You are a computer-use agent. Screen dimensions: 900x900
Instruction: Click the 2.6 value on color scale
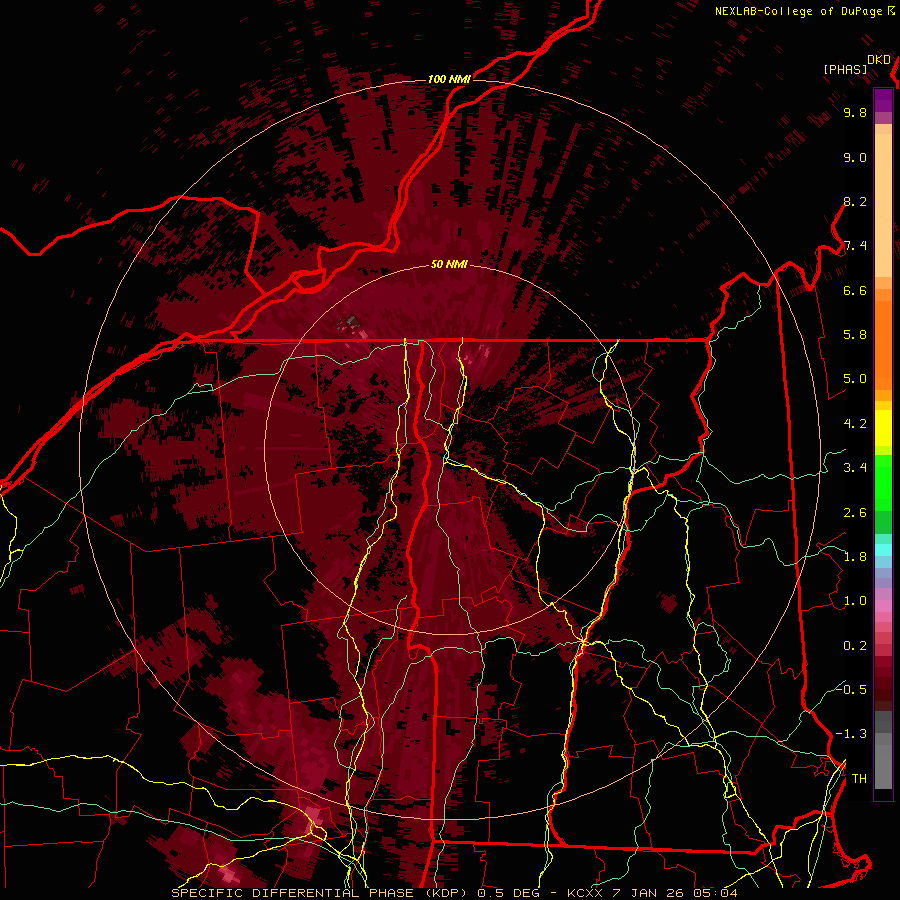[855, 513]
